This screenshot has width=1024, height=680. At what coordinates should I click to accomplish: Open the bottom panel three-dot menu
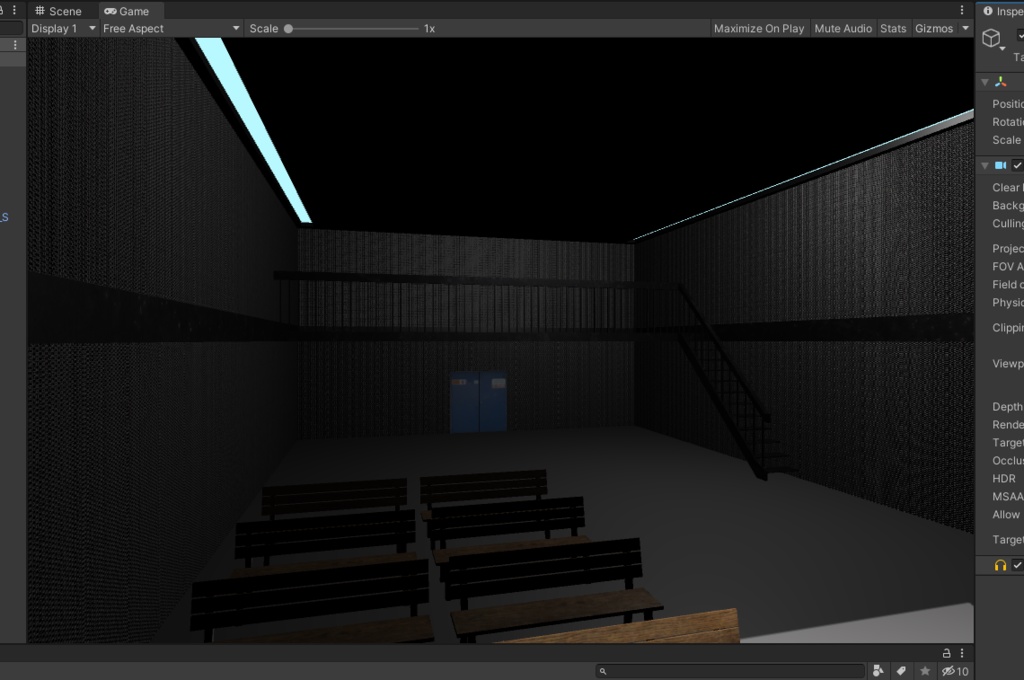point(961,653)
